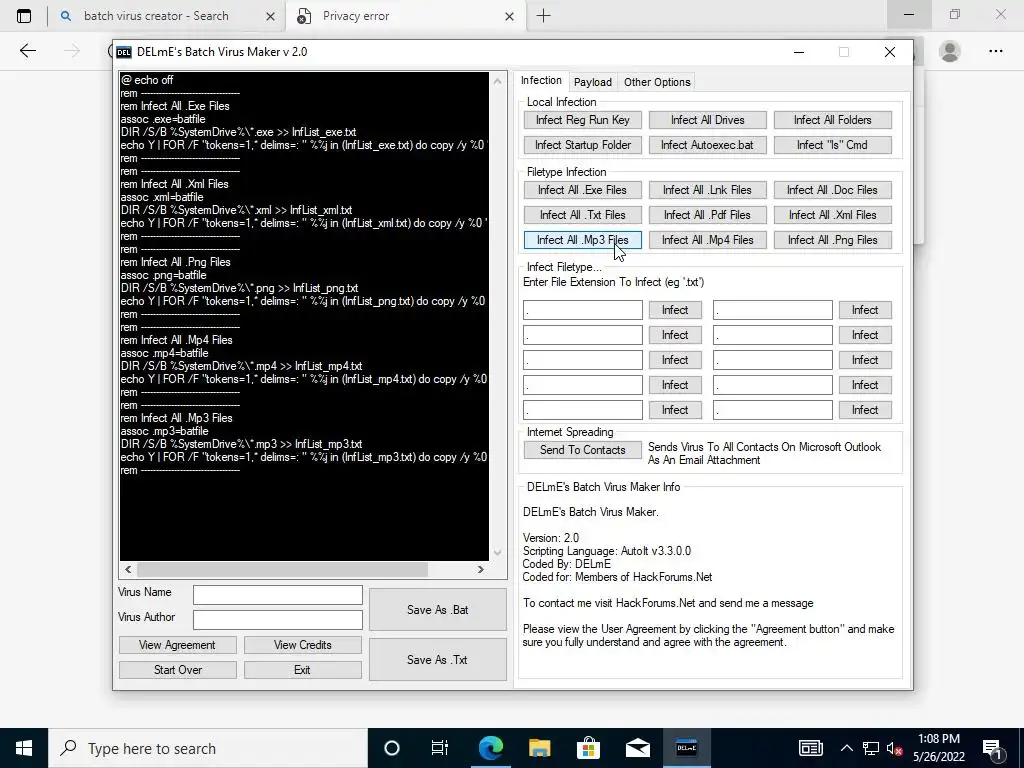
Task: Select the DELmE app taskbar icon
Action: [x=686, y=748]
